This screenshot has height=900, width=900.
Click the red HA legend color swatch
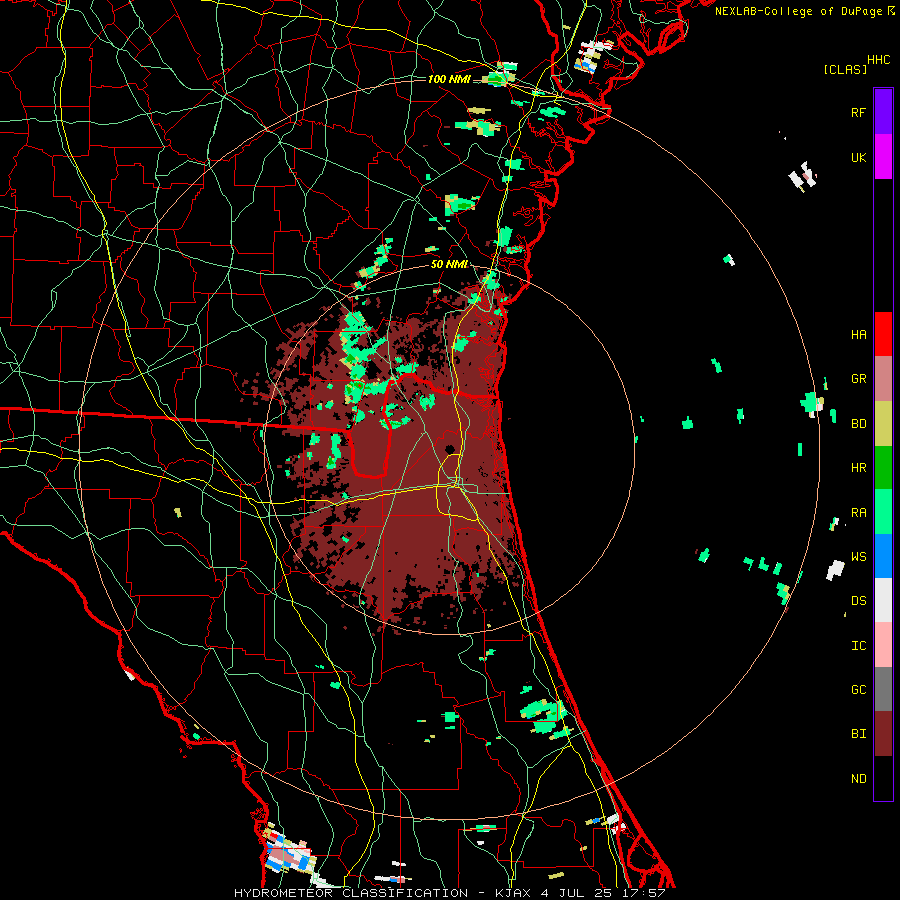(883, 334)
